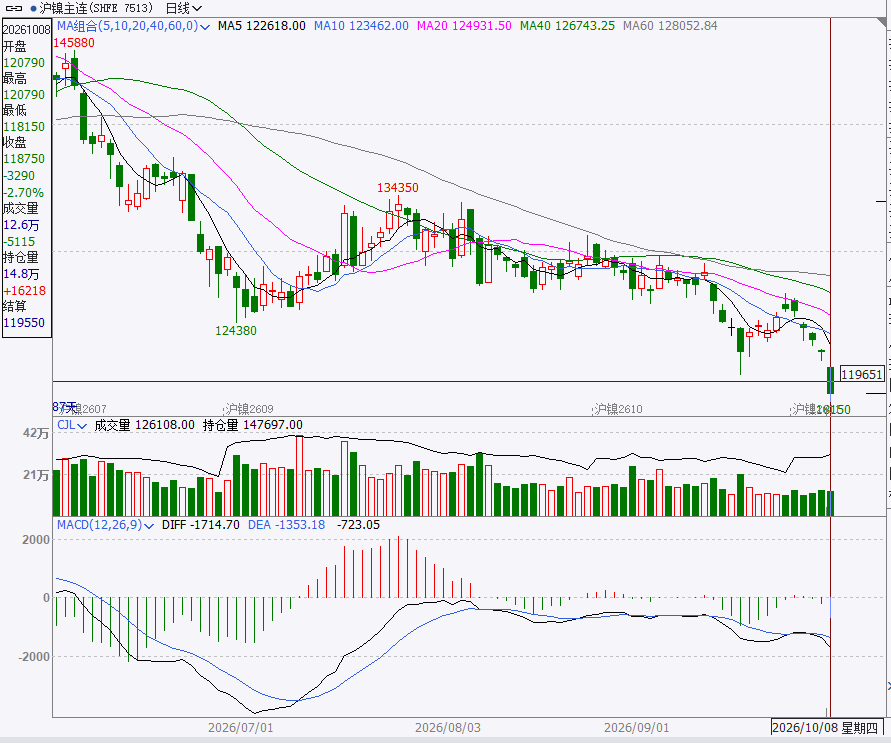Click the 145880 high price marker
The height and width of the screenshot is (743, 891).
pos(74,43)
